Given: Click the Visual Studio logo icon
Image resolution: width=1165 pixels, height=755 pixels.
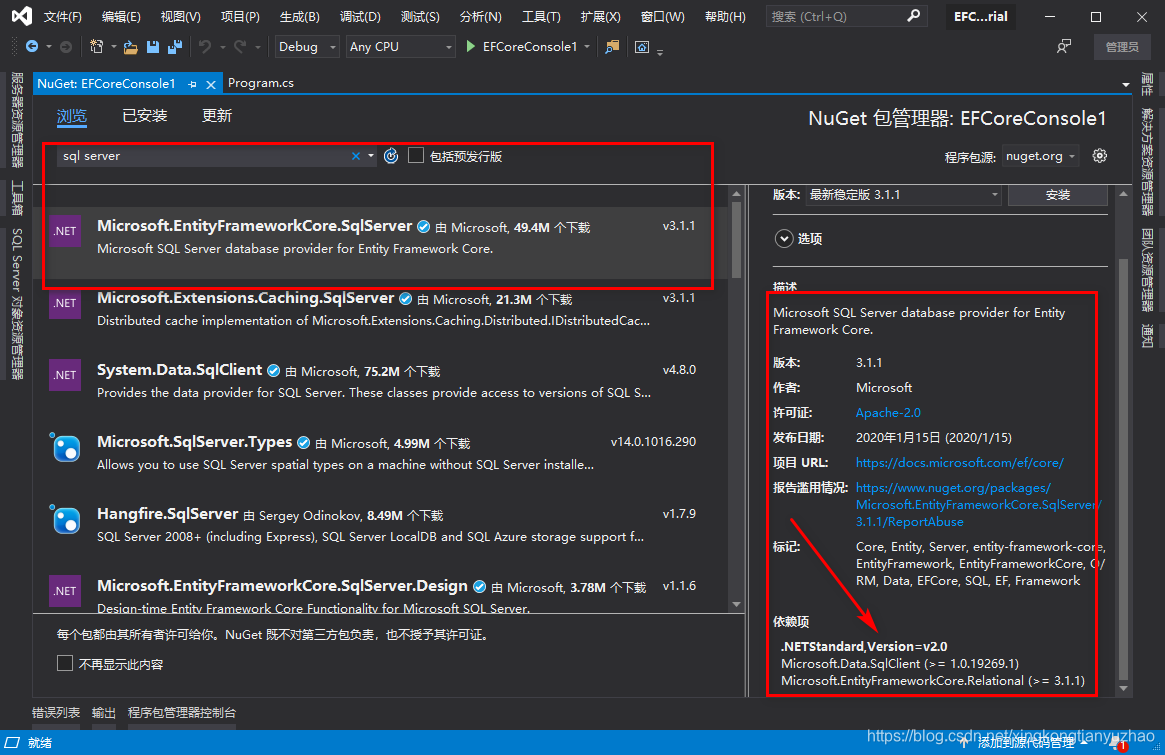Looking at the screenshot, I should tap(22, 16).
